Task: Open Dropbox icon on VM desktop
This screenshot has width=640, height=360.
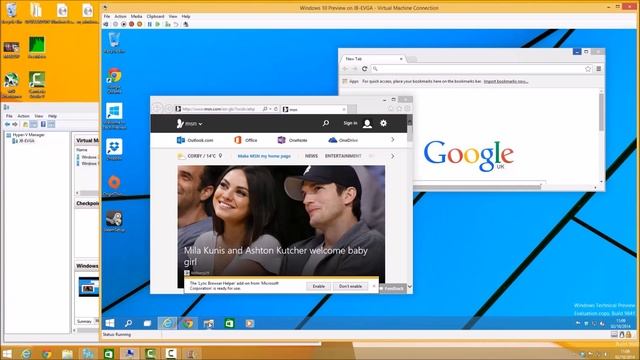Action: pyautogui.click(x=114, y=149)
